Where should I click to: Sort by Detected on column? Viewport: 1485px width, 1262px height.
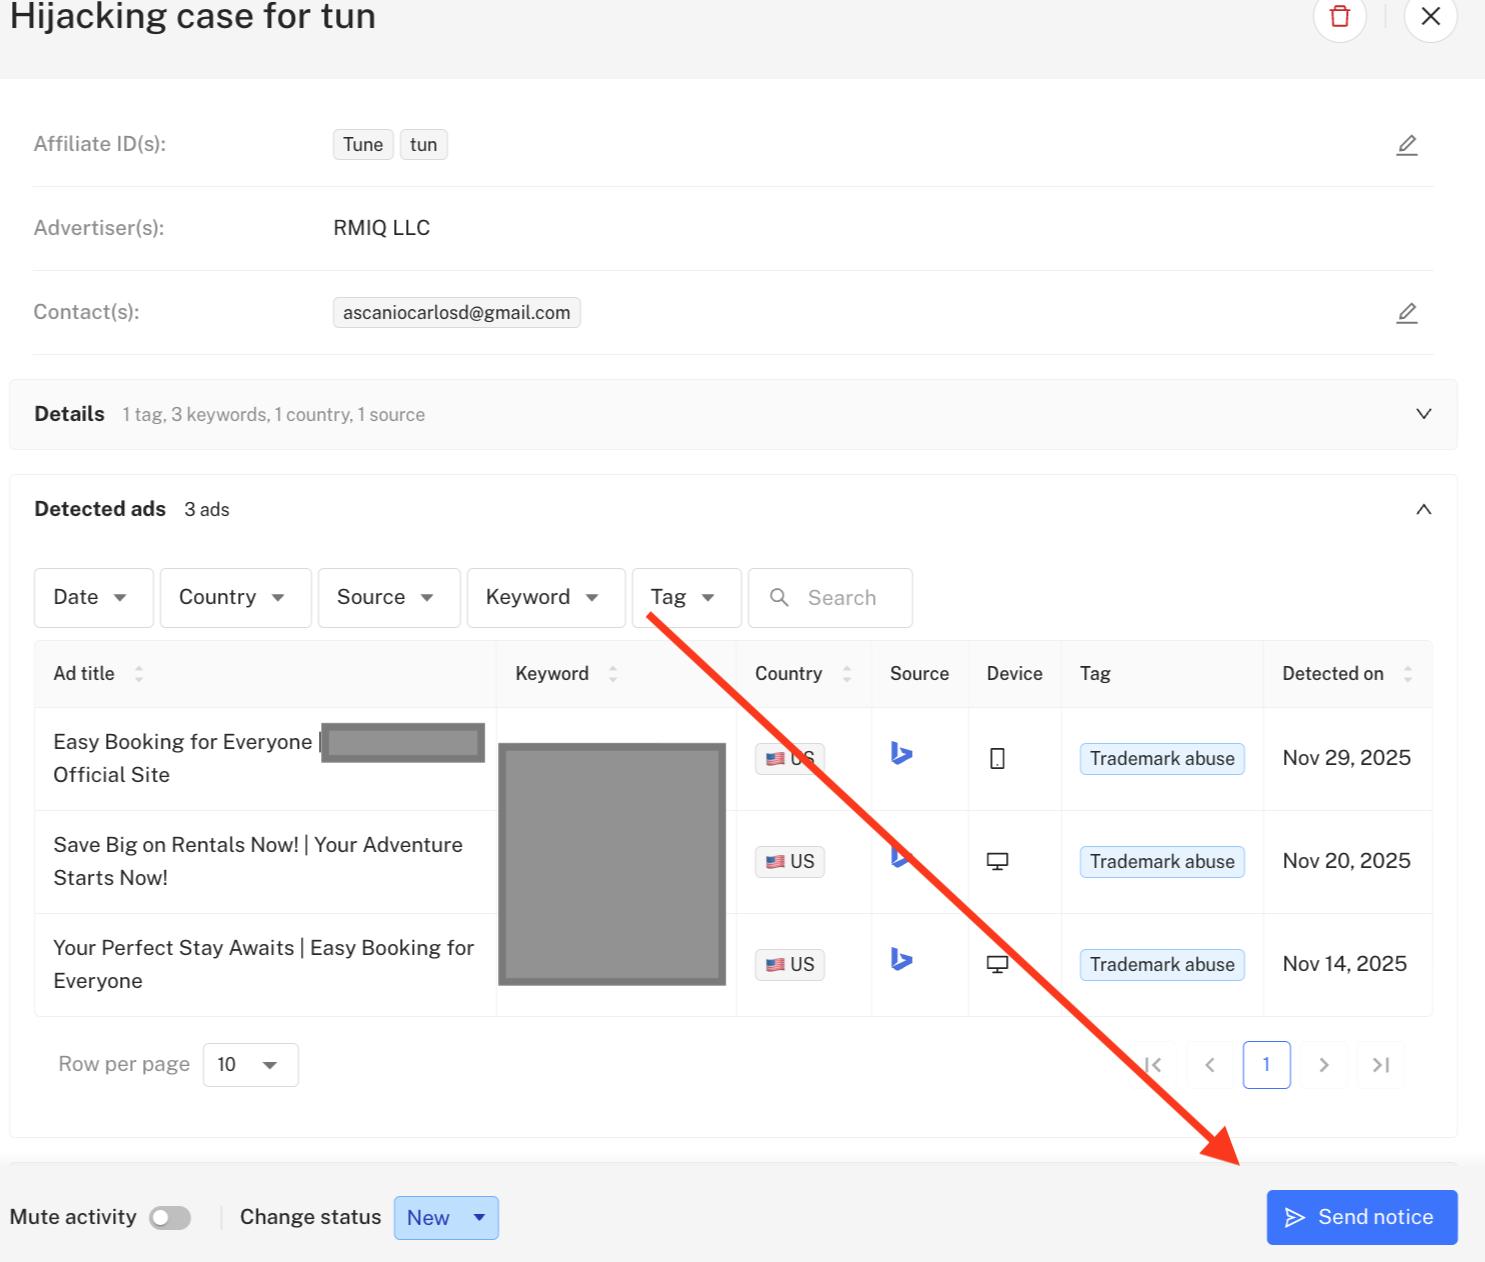(x=1408, y=674)
